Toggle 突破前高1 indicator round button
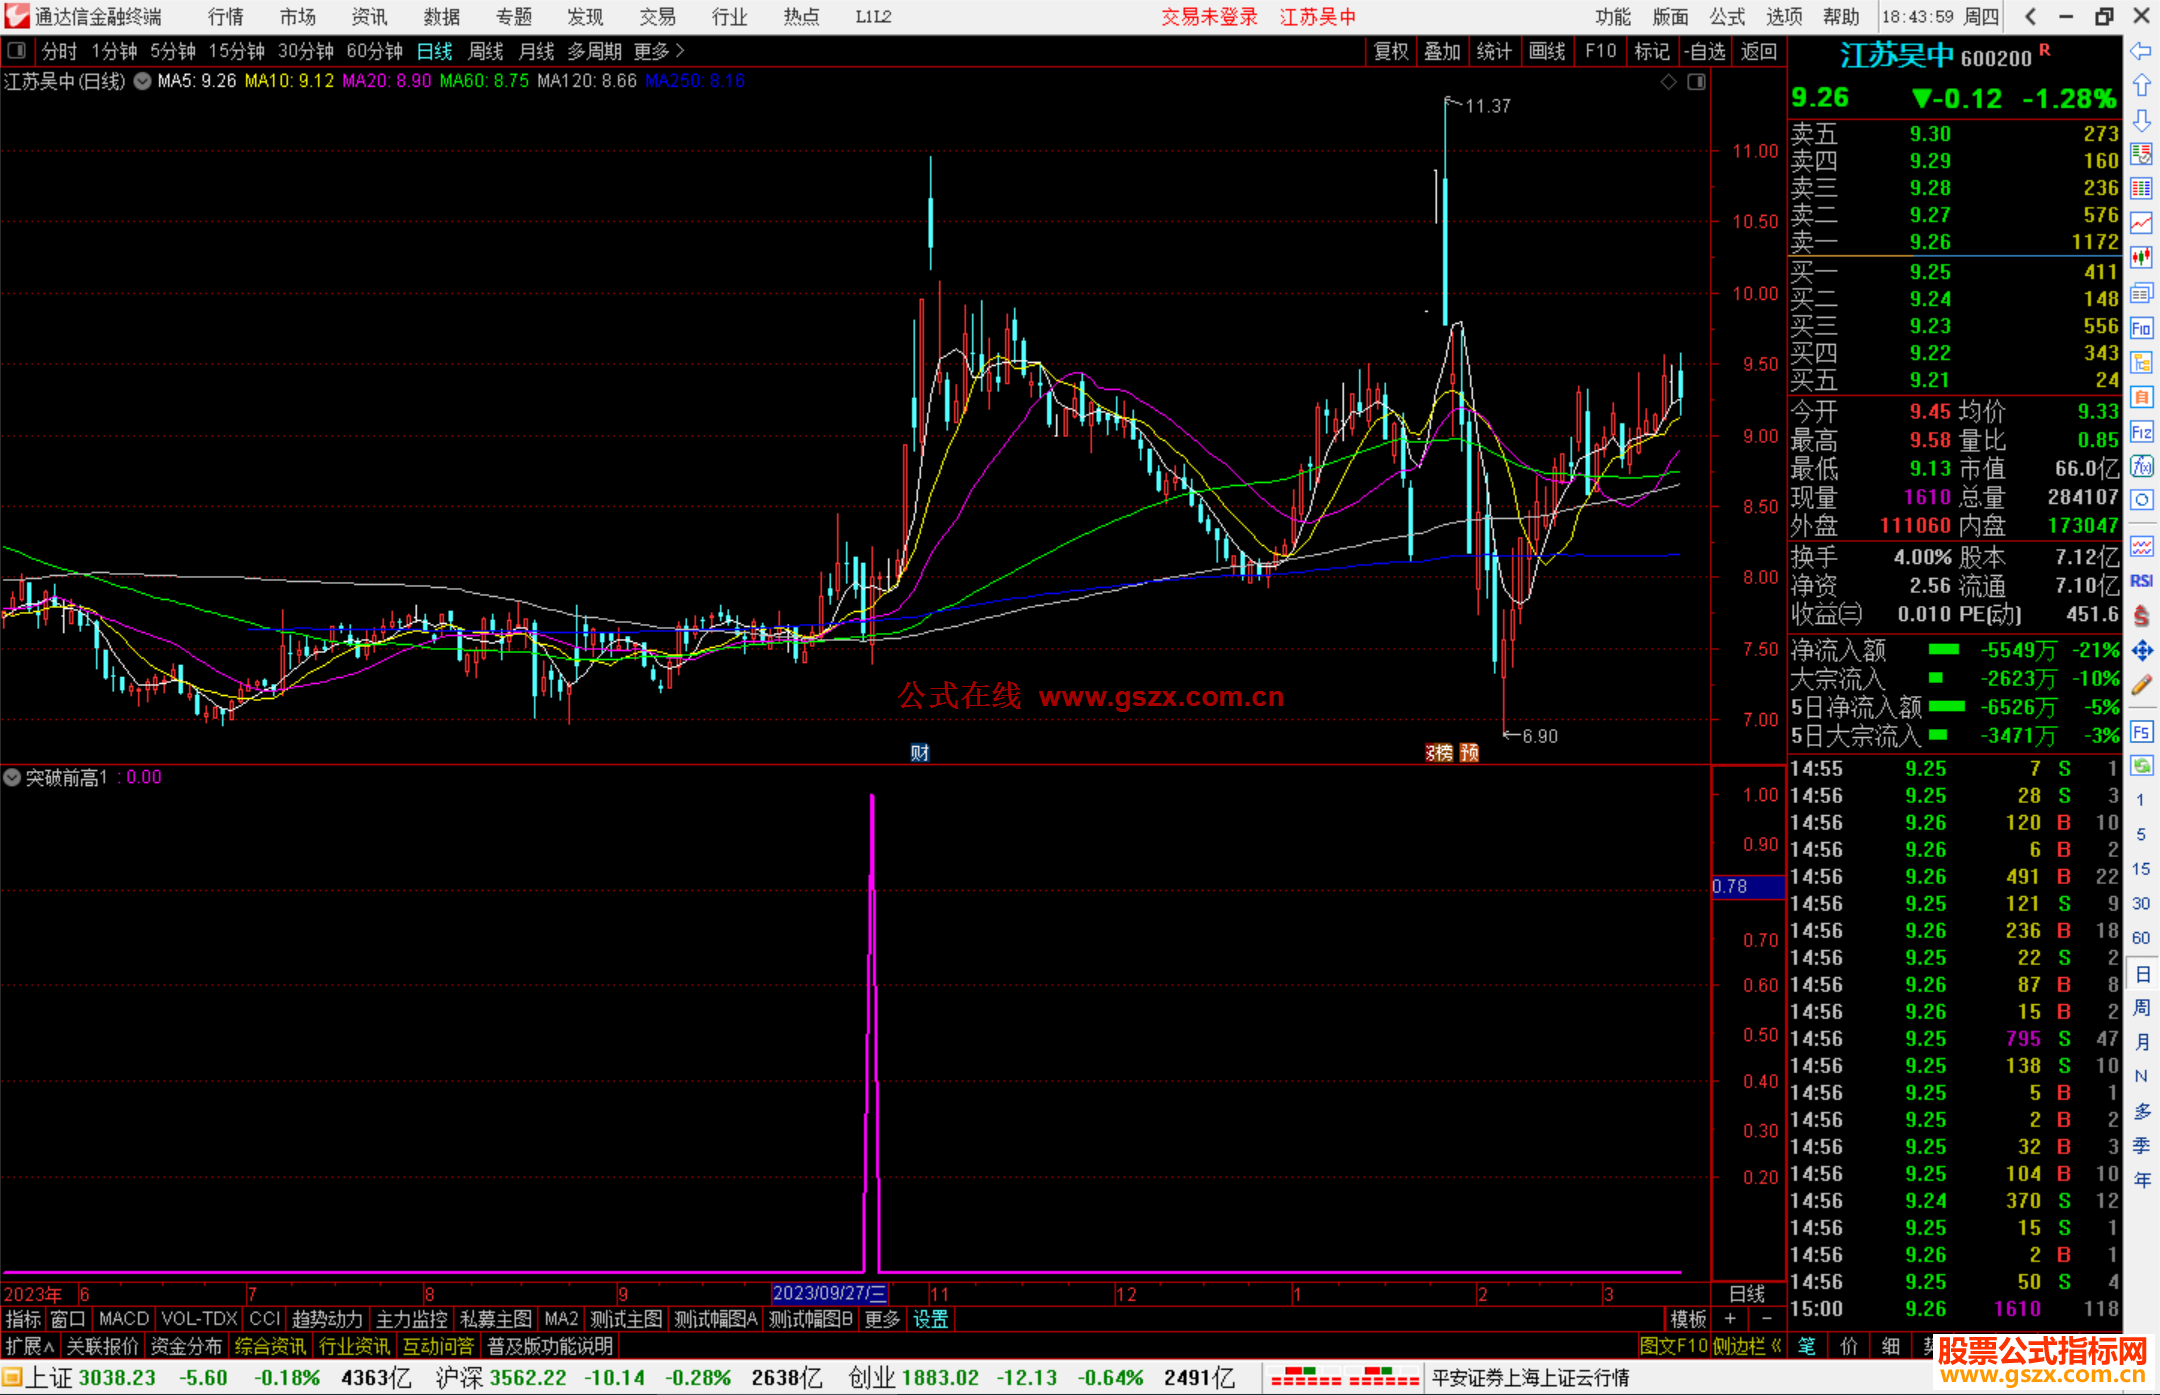Viewport: 2160px width, 1395px height. click(x=12, y=777)
